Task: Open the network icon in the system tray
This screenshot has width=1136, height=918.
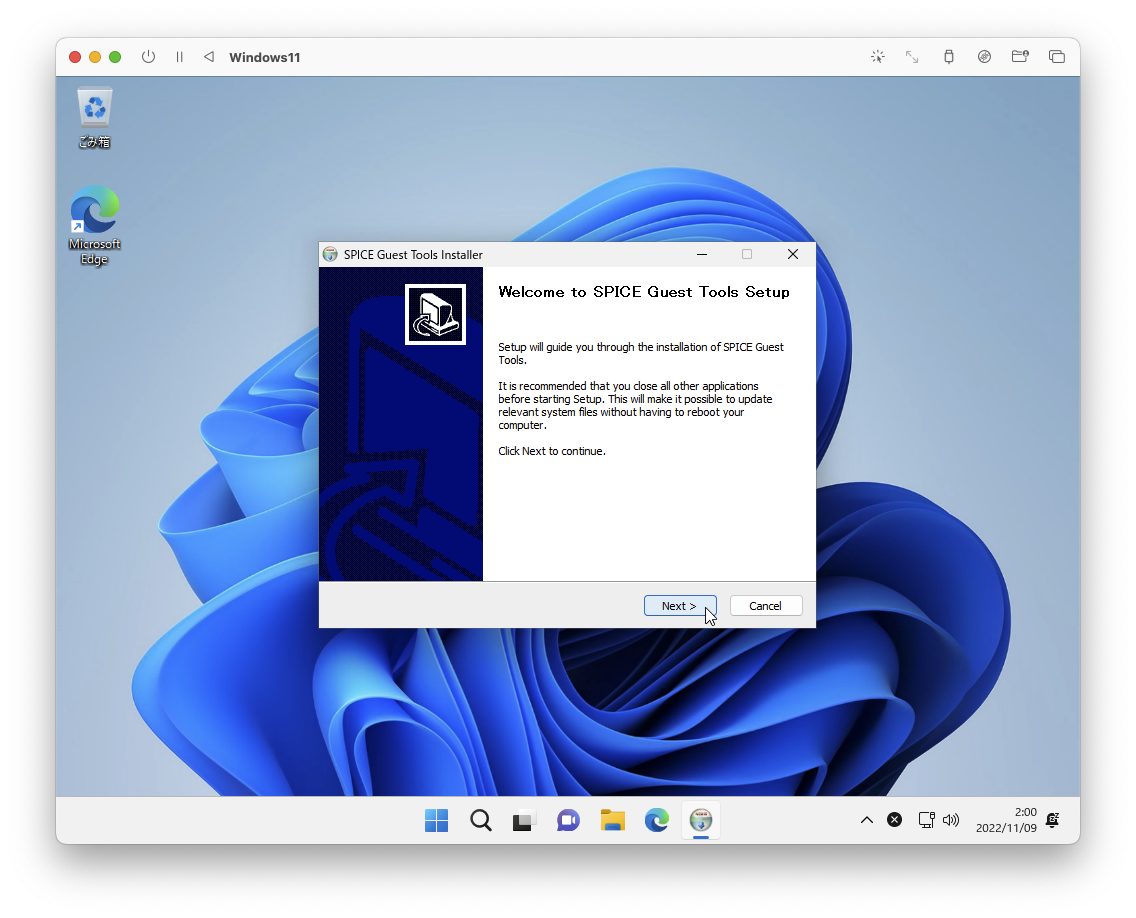Action: pyautogui.click(x=926, y=820)
